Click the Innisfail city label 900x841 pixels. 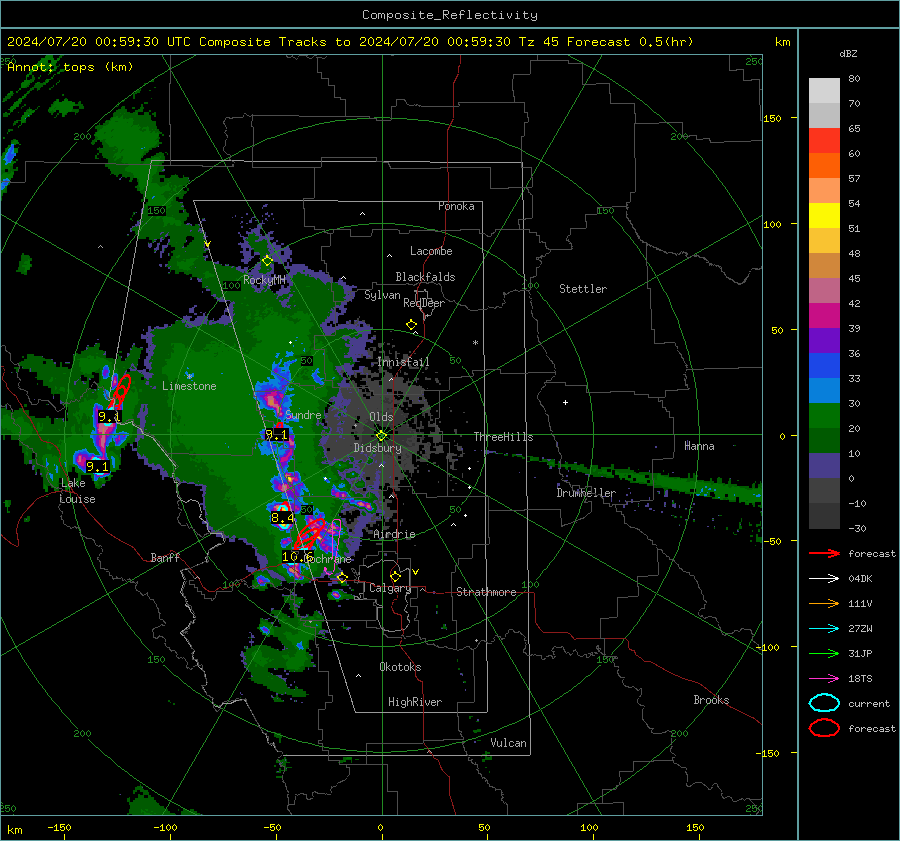click(x=403, y=362)
